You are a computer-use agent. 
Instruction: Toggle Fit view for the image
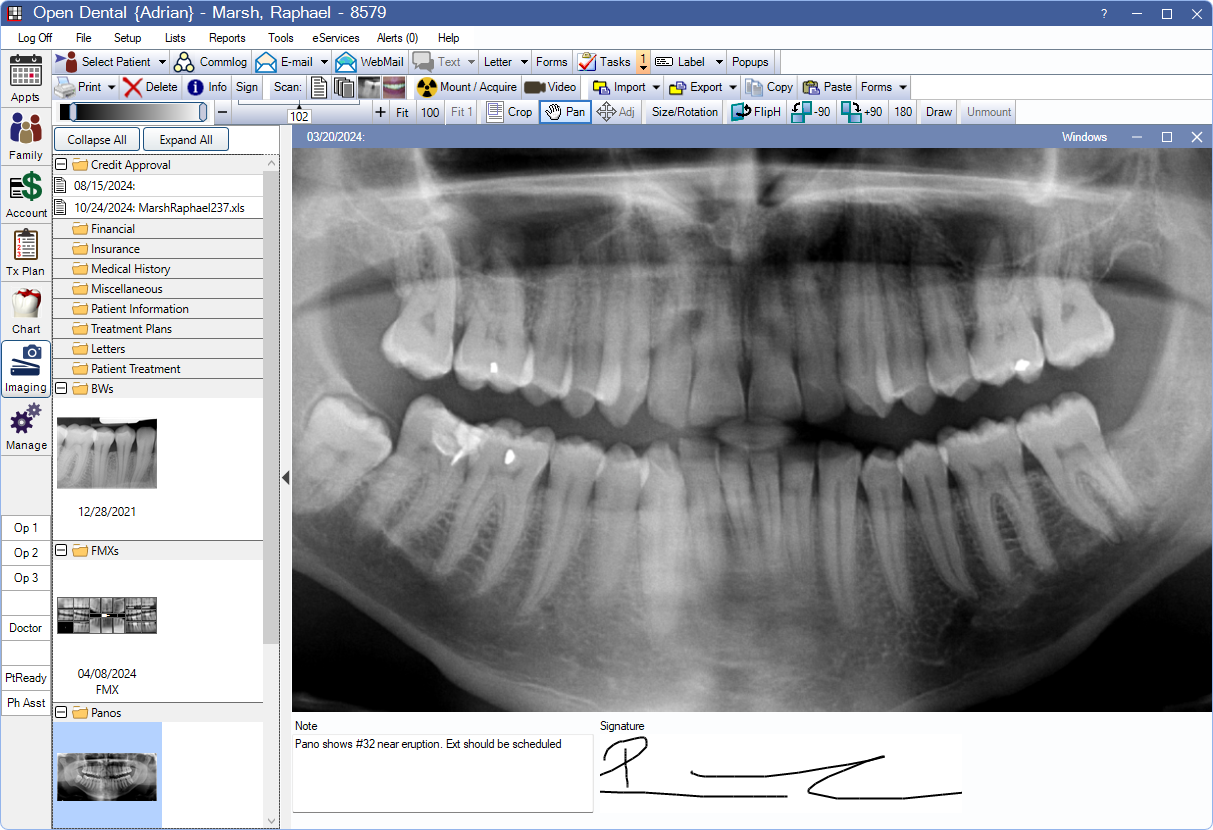click(x=400, y=112)
